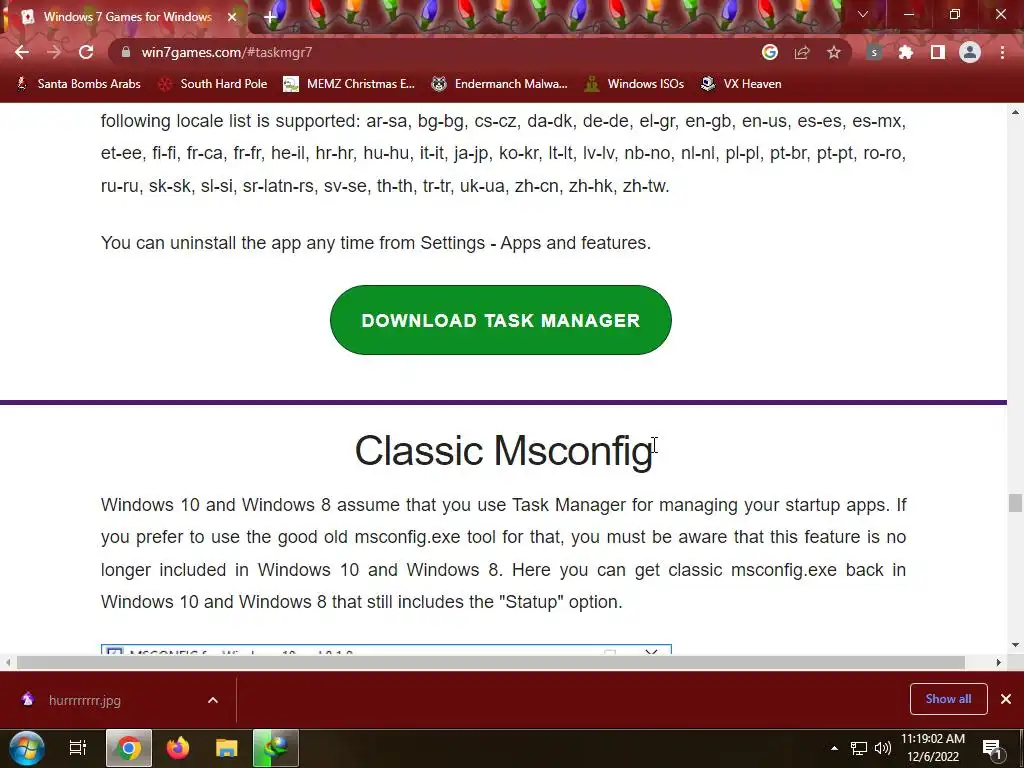
Task: Click Download Task Manager button
Action: (501, 320)
